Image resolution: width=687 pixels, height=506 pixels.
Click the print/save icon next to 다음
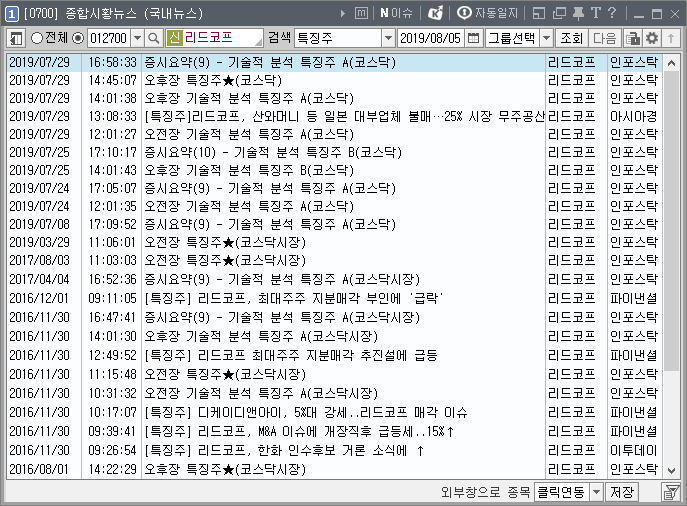click(632, 39)
